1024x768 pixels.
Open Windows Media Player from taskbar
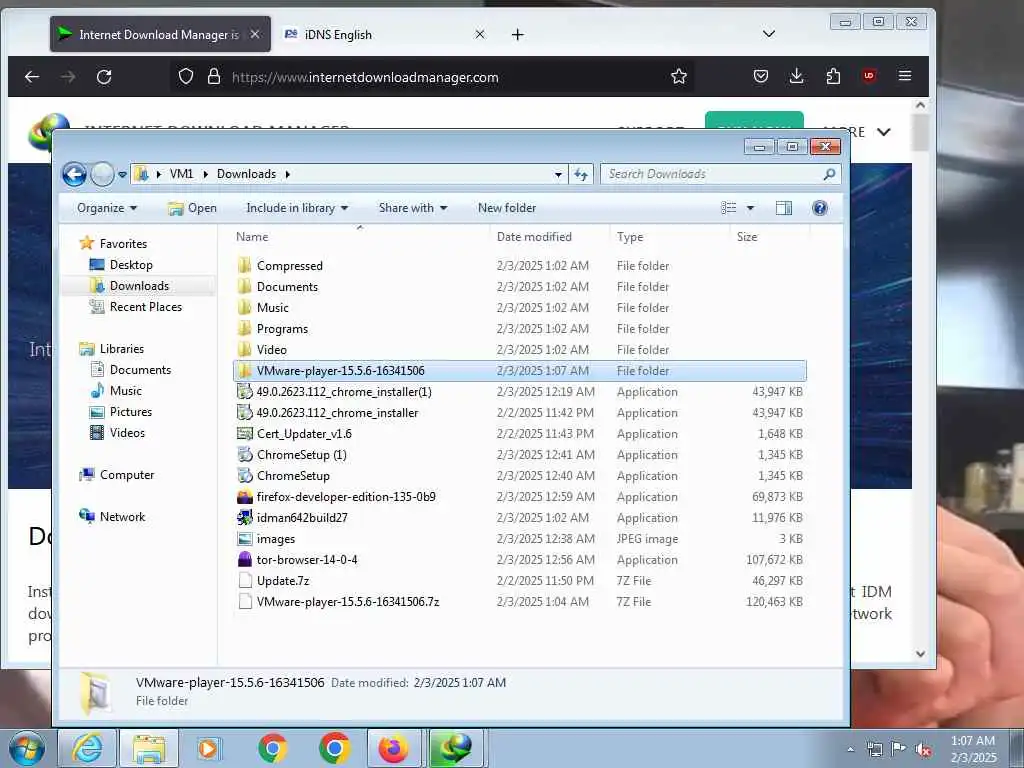coord(210,748)
